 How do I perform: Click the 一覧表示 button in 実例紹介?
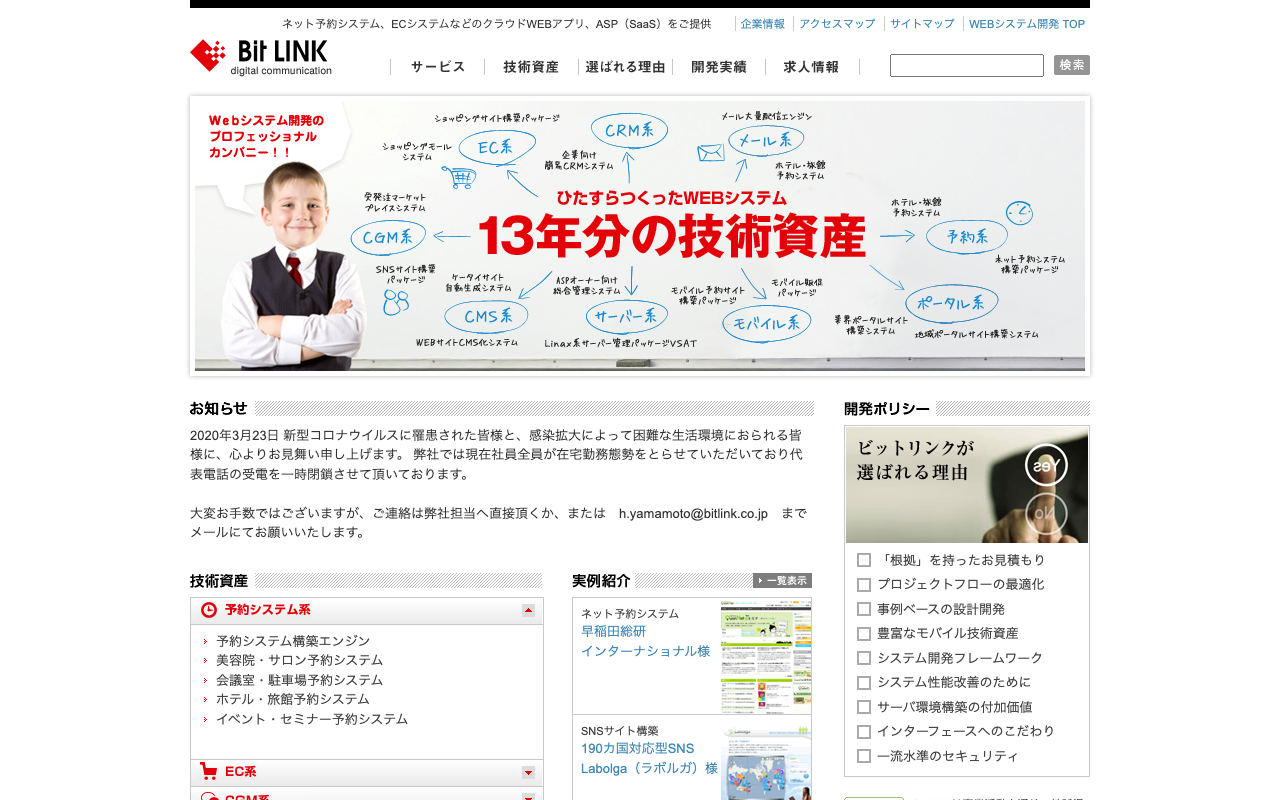pyautogui.click(x=782, y=580)
